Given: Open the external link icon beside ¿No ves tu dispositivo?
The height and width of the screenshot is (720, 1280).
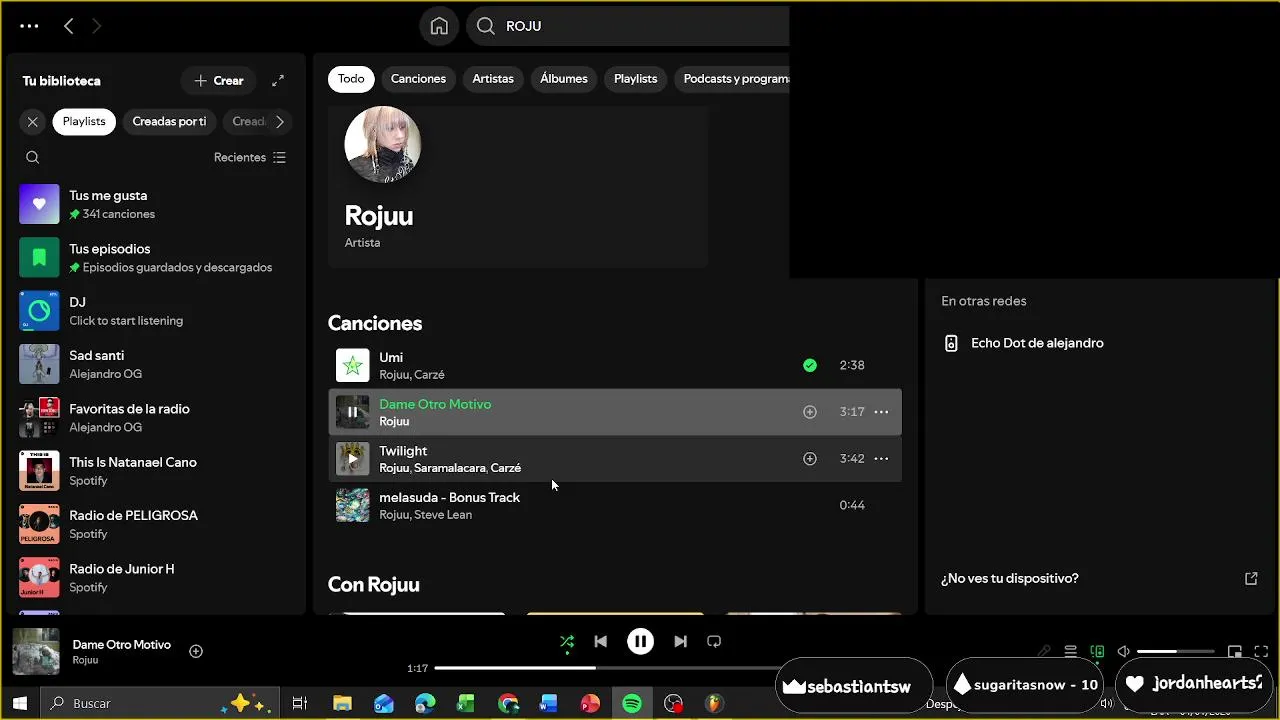Looking at the screenshot, I should (1251, 578).
